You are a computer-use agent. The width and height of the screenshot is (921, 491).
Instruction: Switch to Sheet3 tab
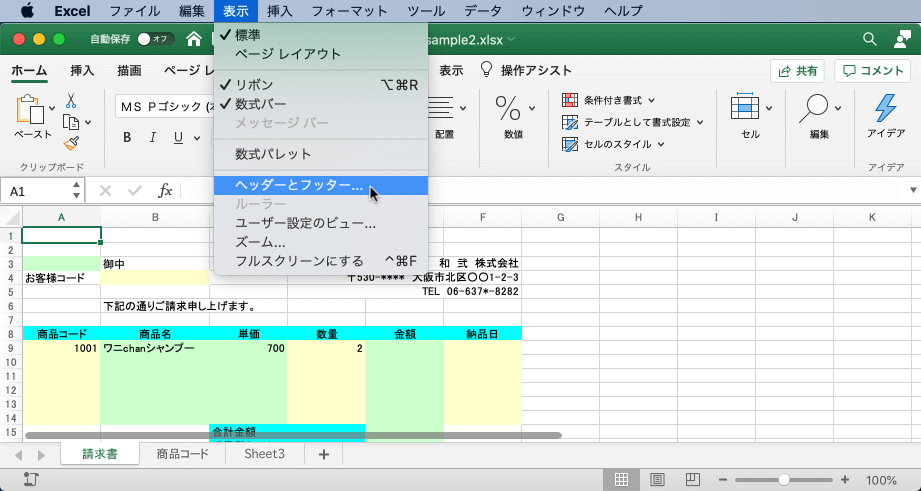point(264,454)
